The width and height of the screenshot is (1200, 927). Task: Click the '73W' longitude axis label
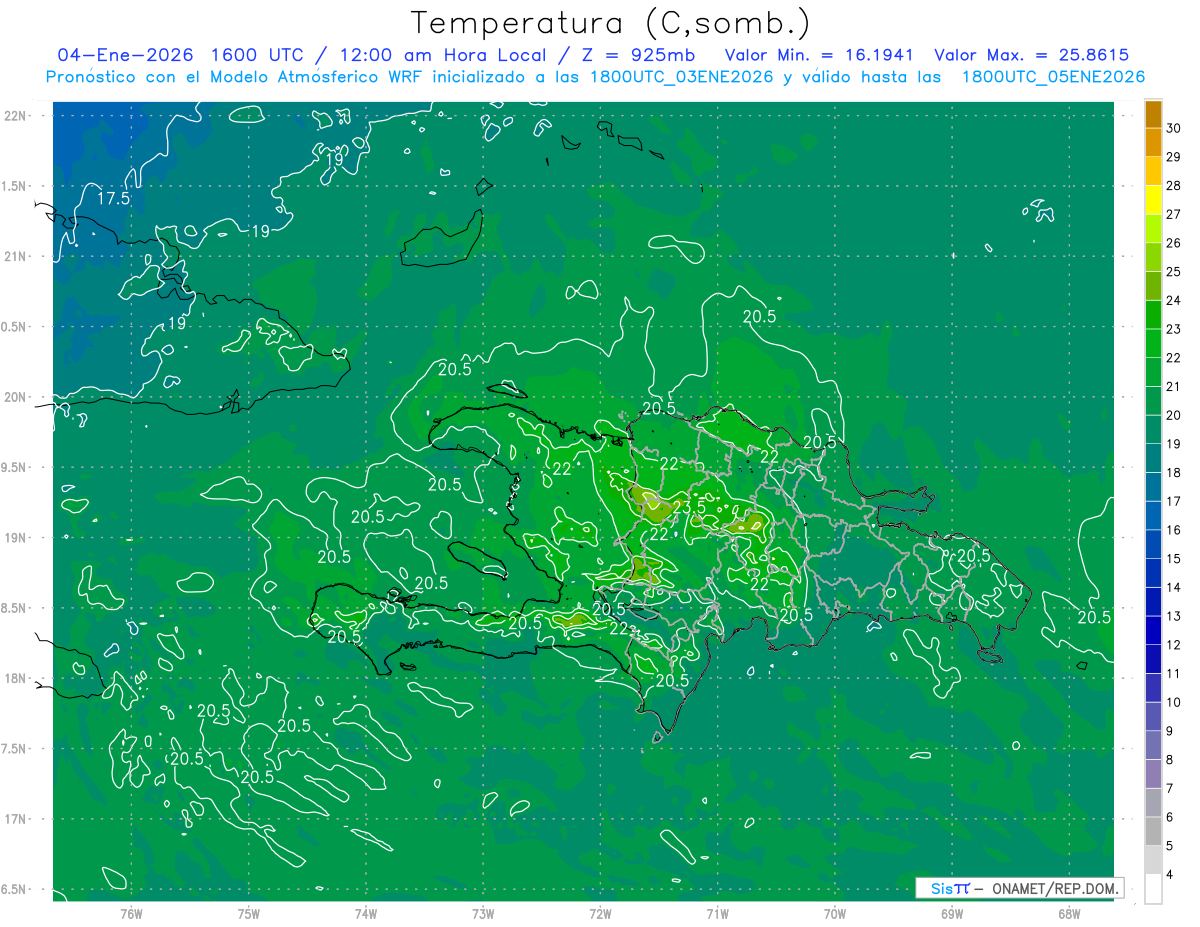click(483, 913)
